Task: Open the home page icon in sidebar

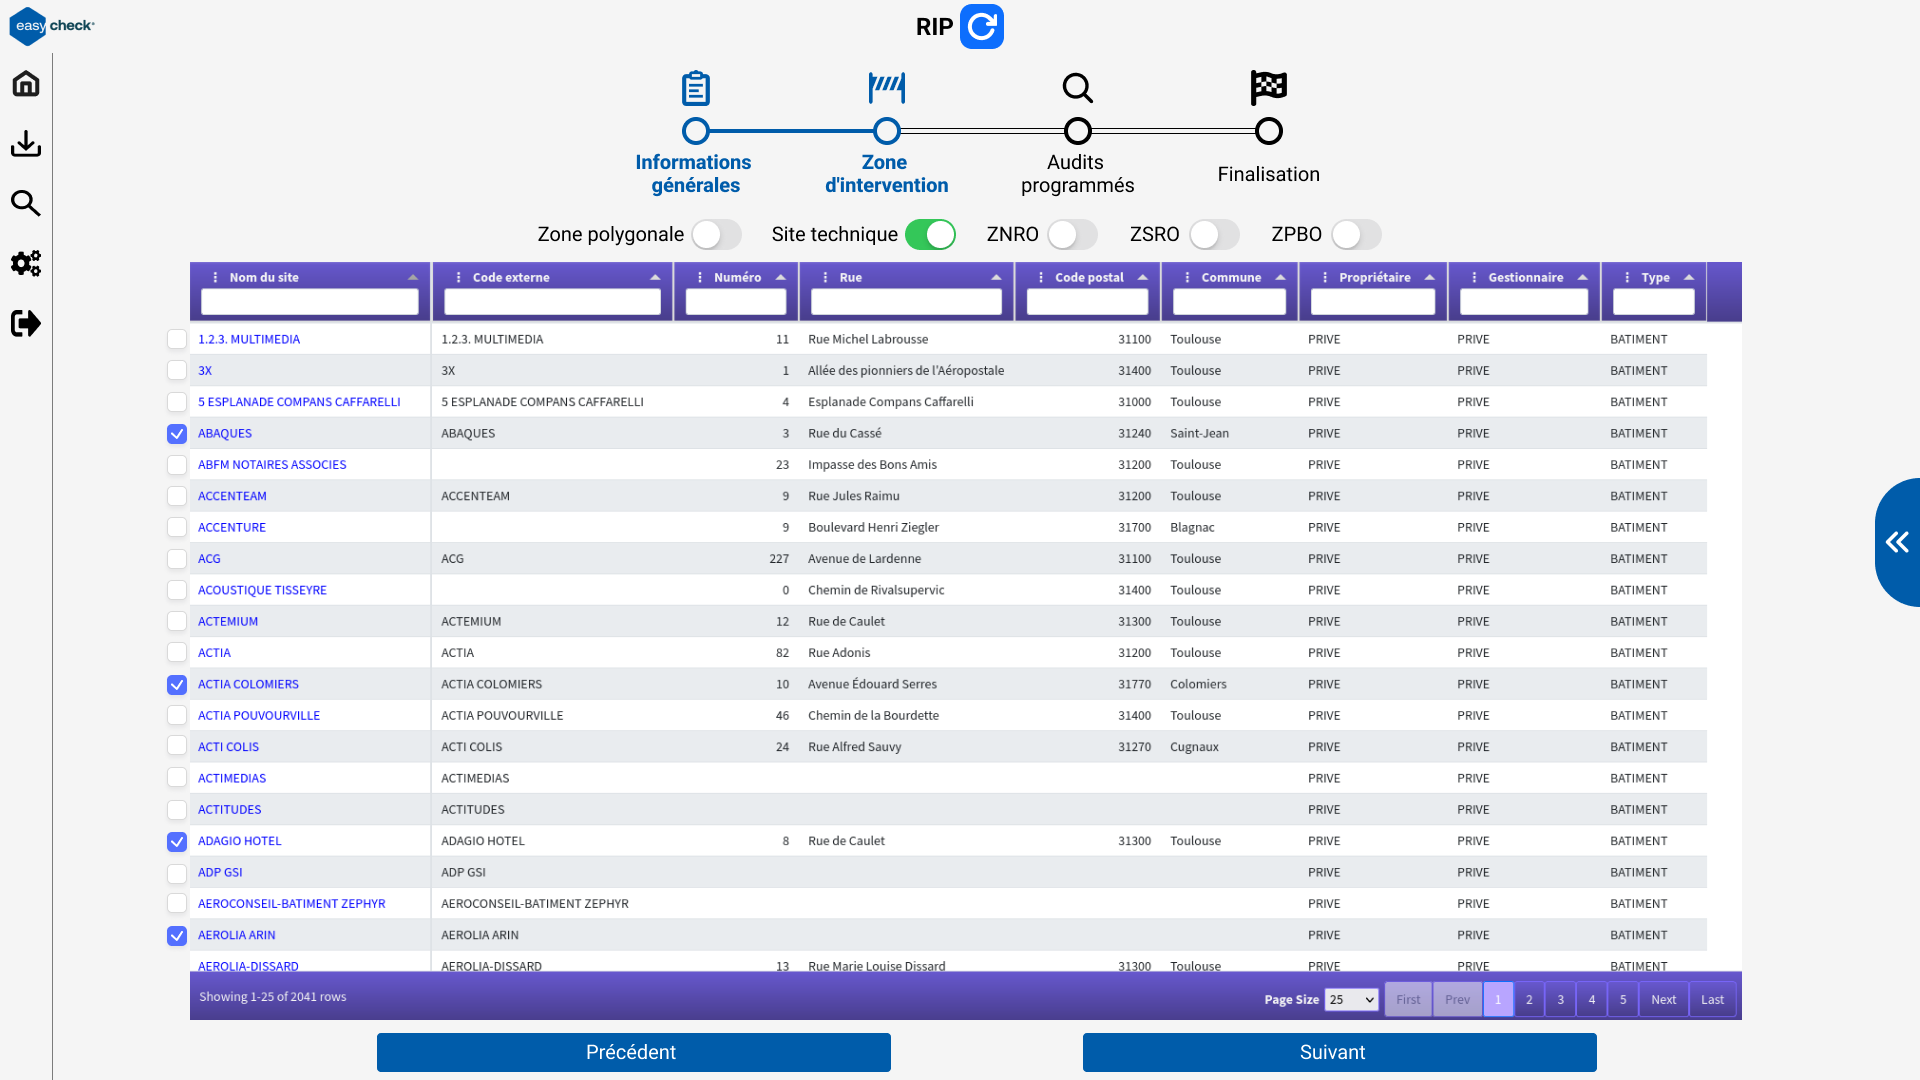Action: tap(26, 84)
